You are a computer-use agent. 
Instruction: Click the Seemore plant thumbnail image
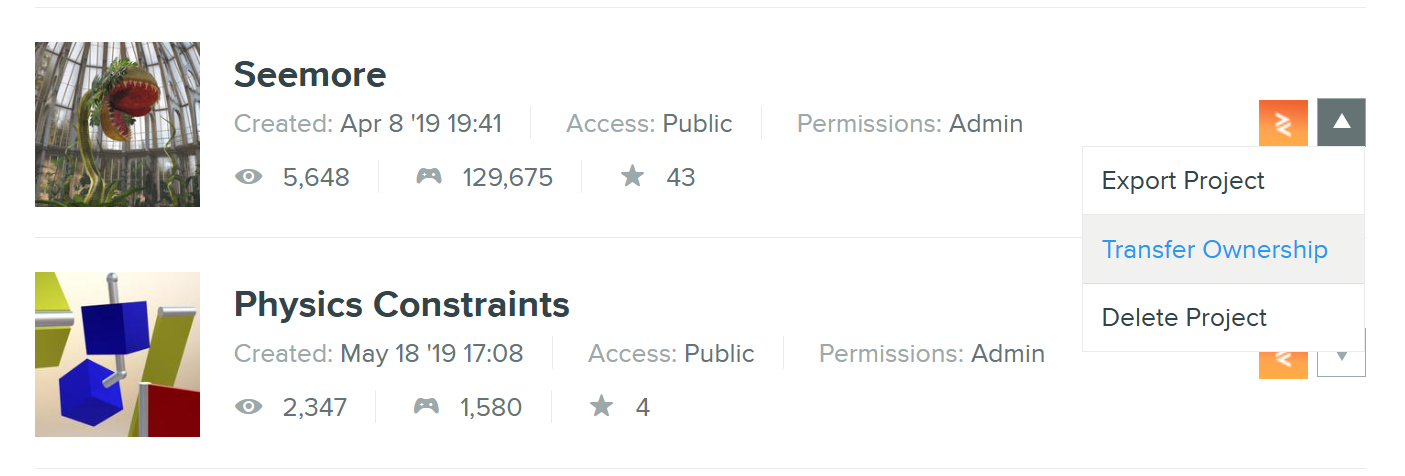(x=117, y=124)
